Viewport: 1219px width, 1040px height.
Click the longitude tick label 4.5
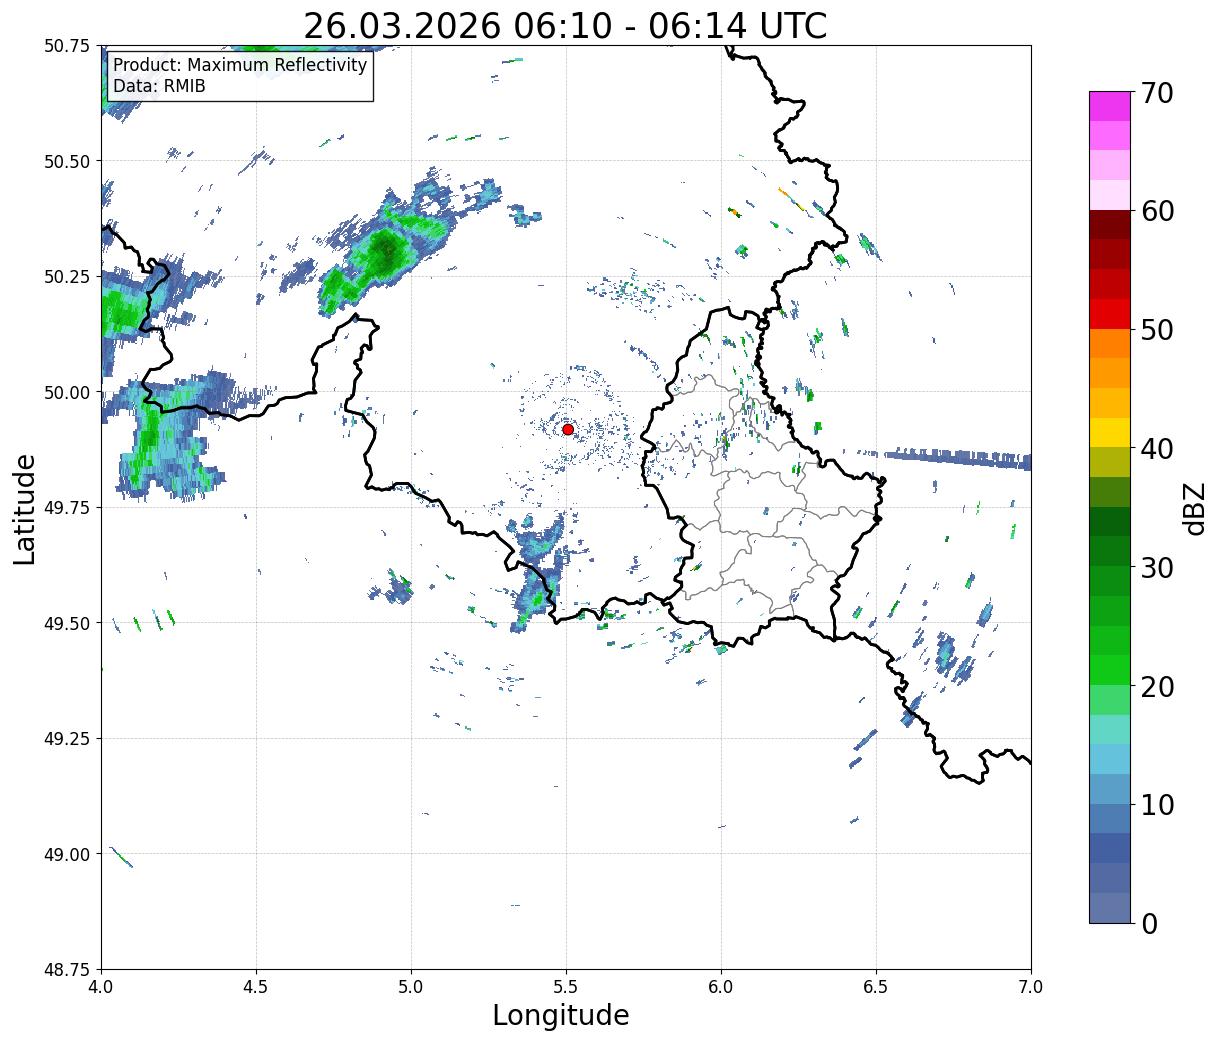(x=256, y=987)
